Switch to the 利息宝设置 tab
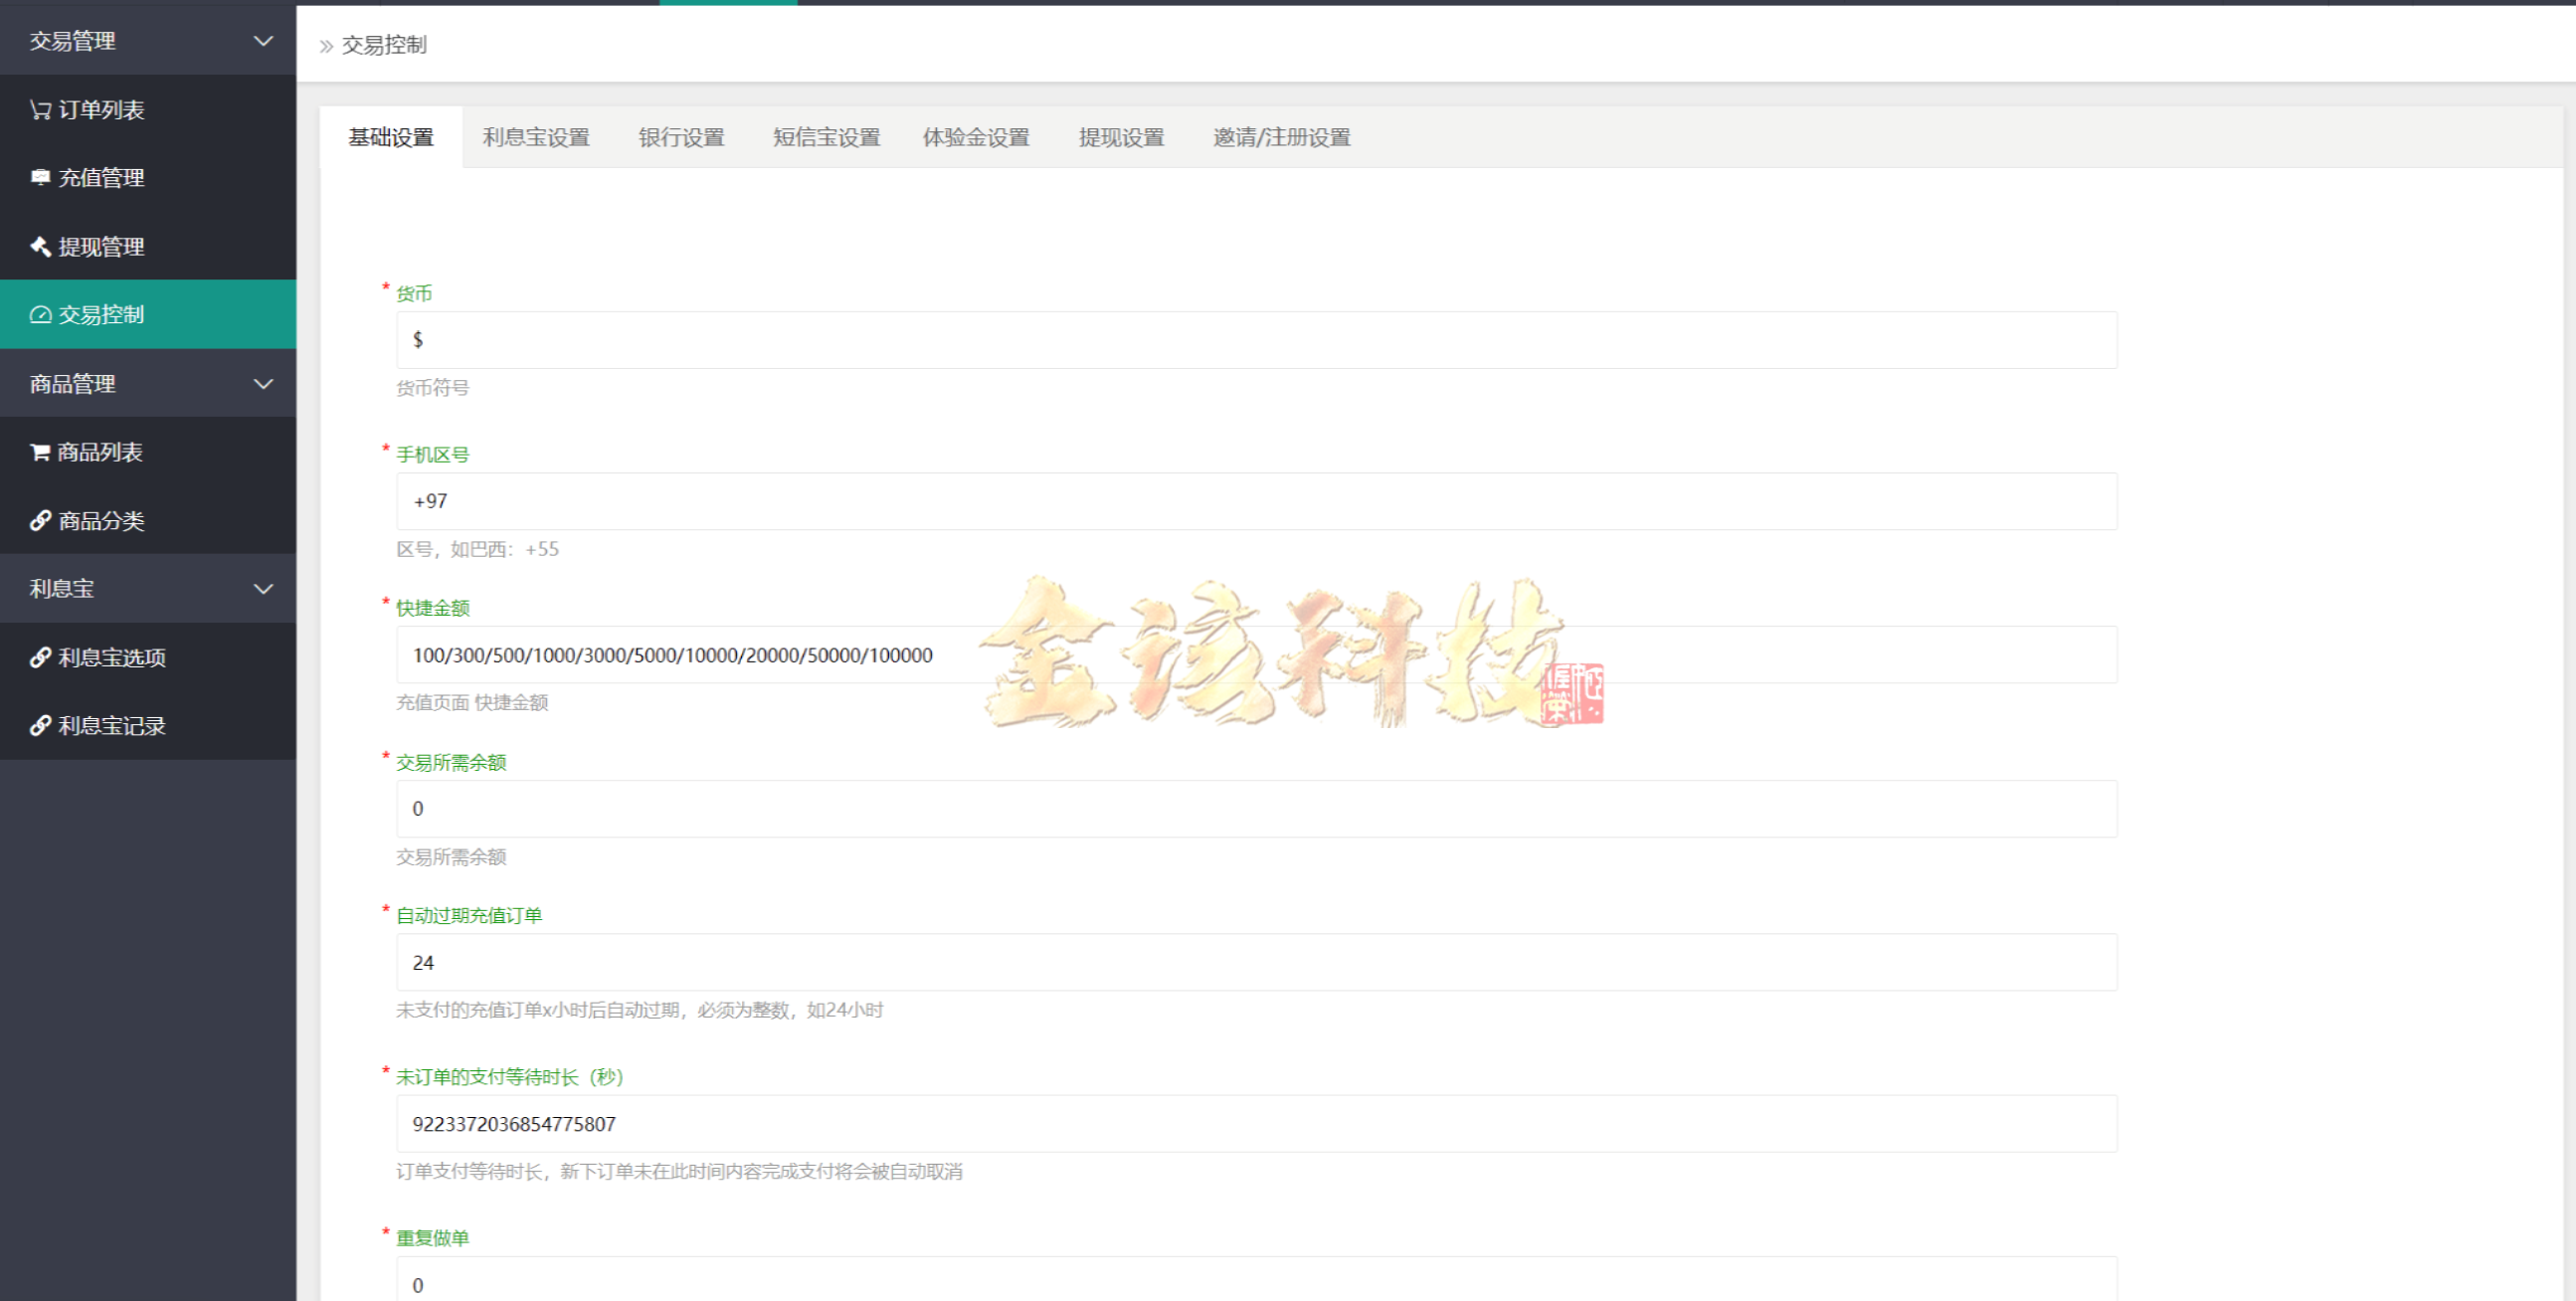The image size is (2576, 1301). pos(536,137)
